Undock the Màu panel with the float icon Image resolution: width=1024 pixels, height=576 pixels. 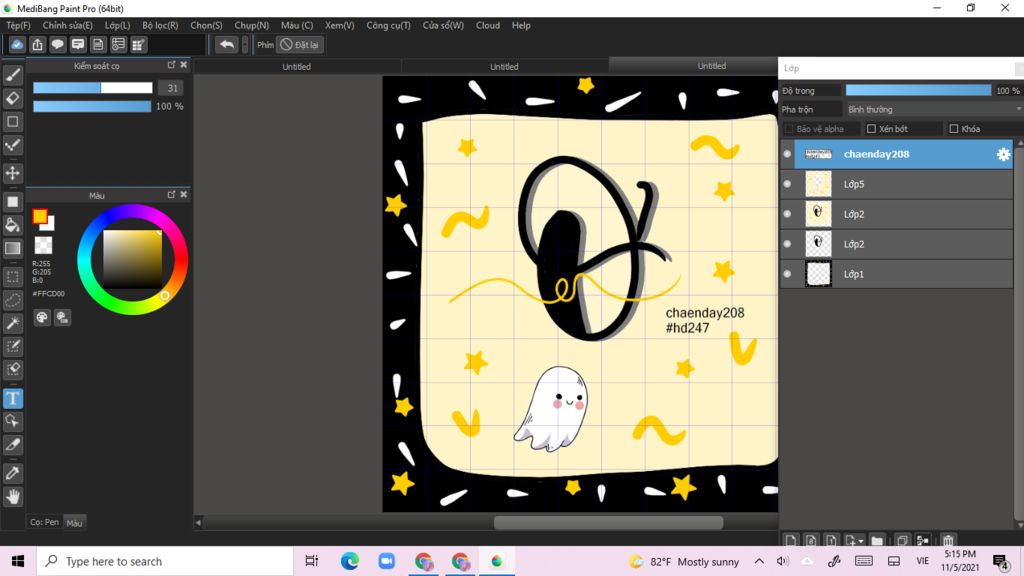click(x=171, y=195)
